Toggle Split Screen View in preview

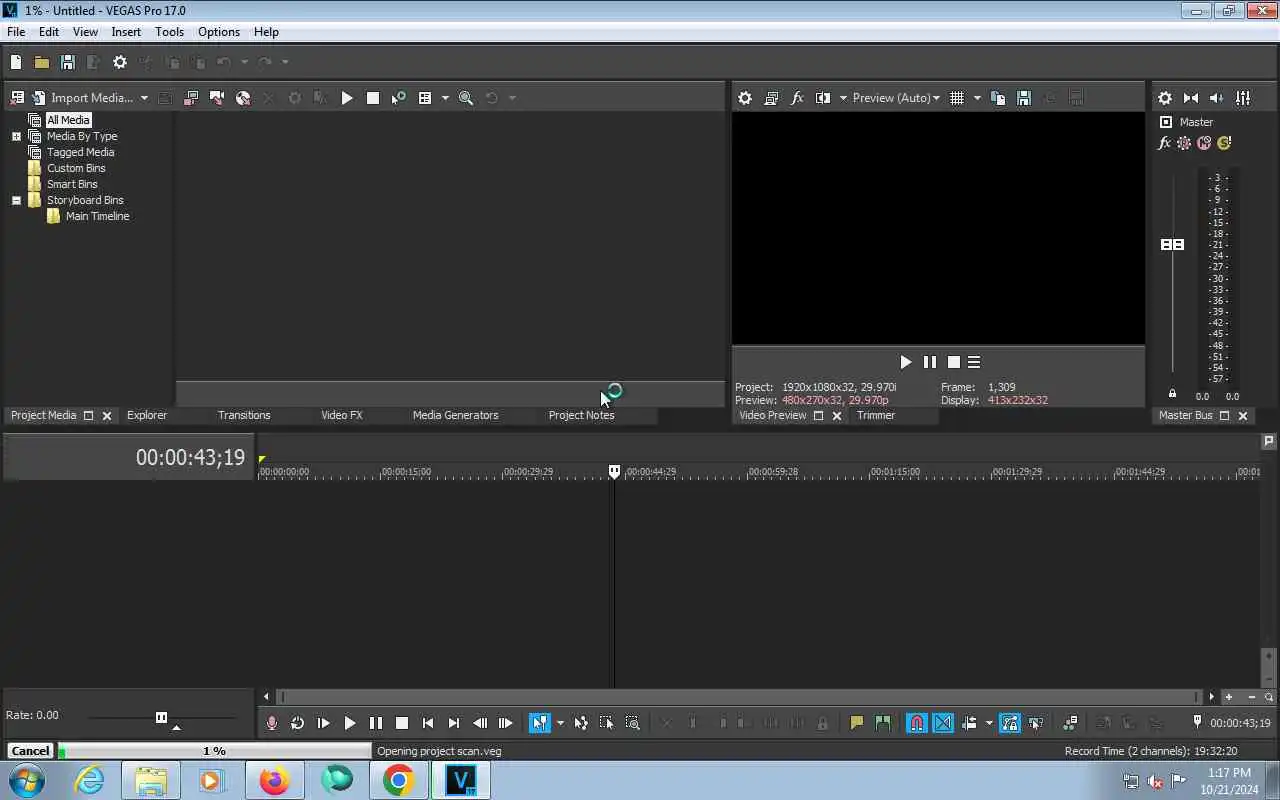(823, 98)
